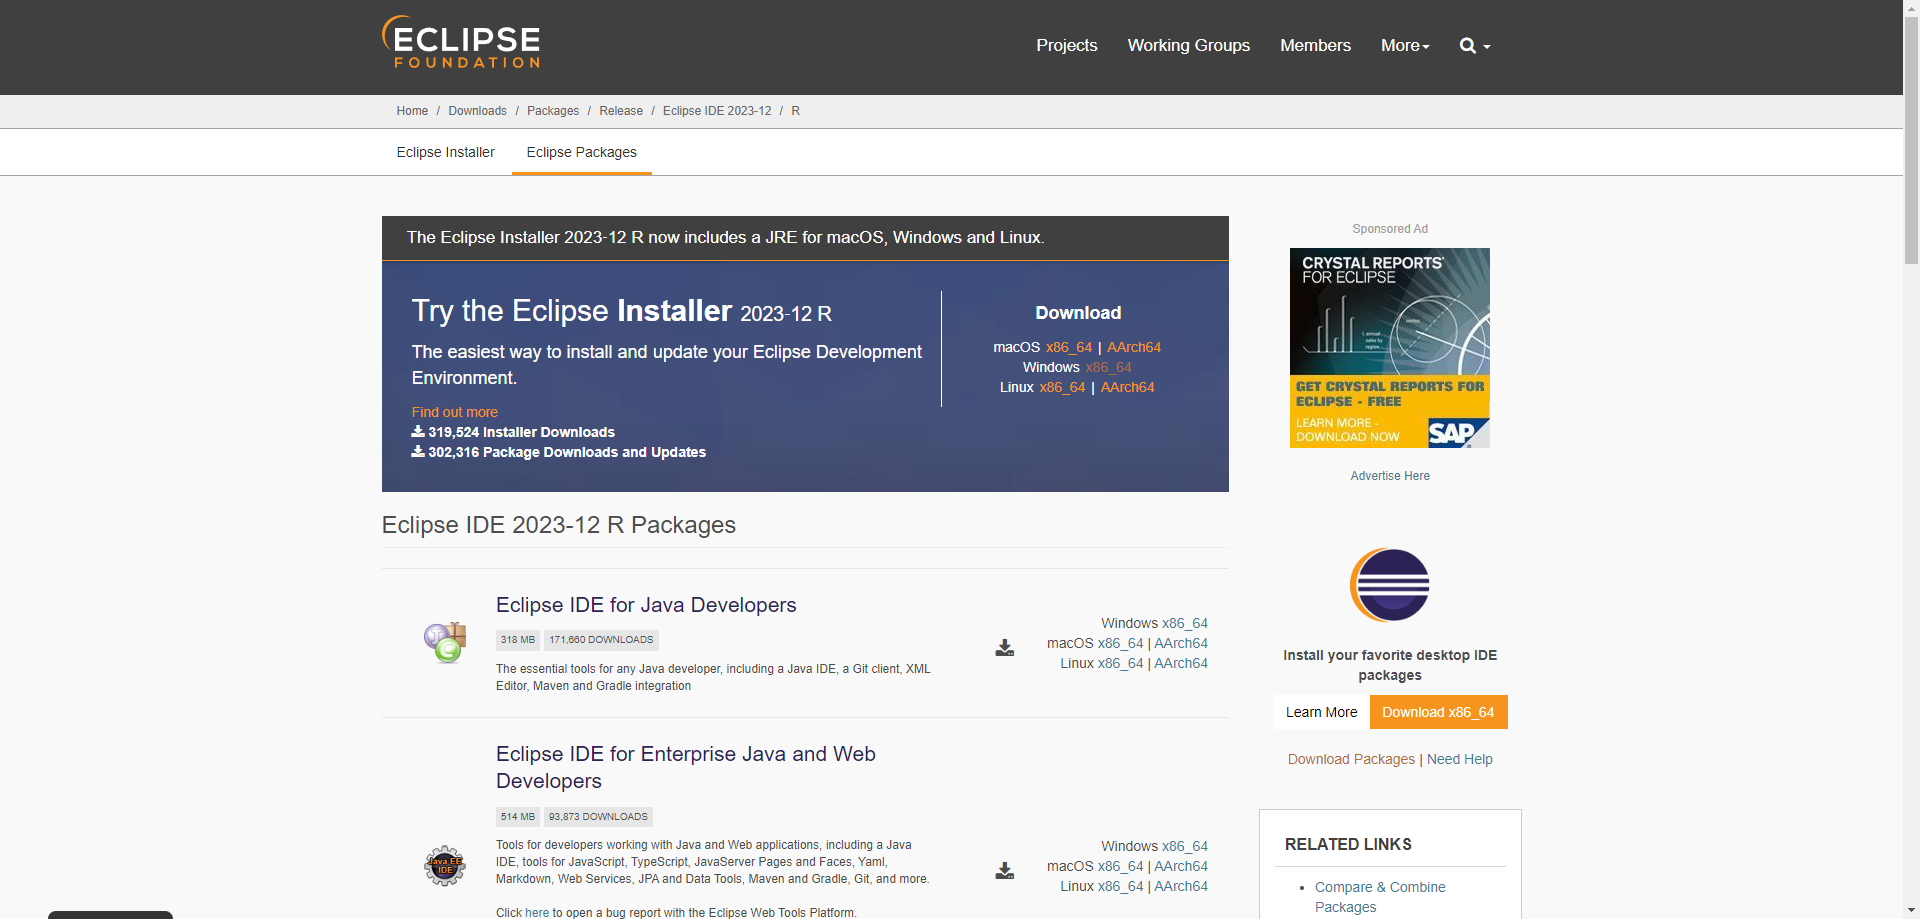Click 'here' to open a bug report

(537, 913)
